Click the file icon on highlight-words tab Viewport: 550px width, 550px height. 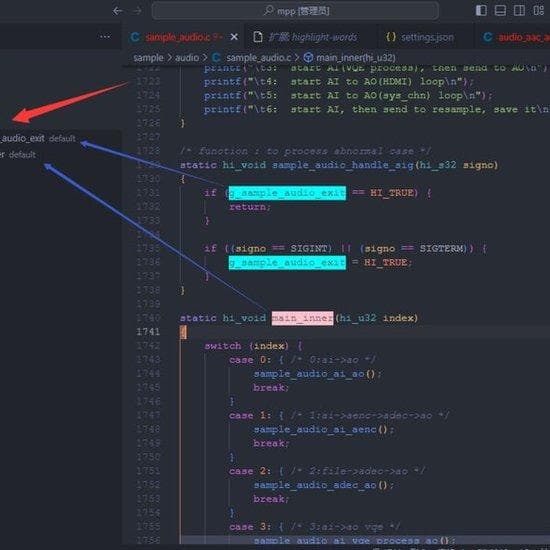tap(258, 37)
